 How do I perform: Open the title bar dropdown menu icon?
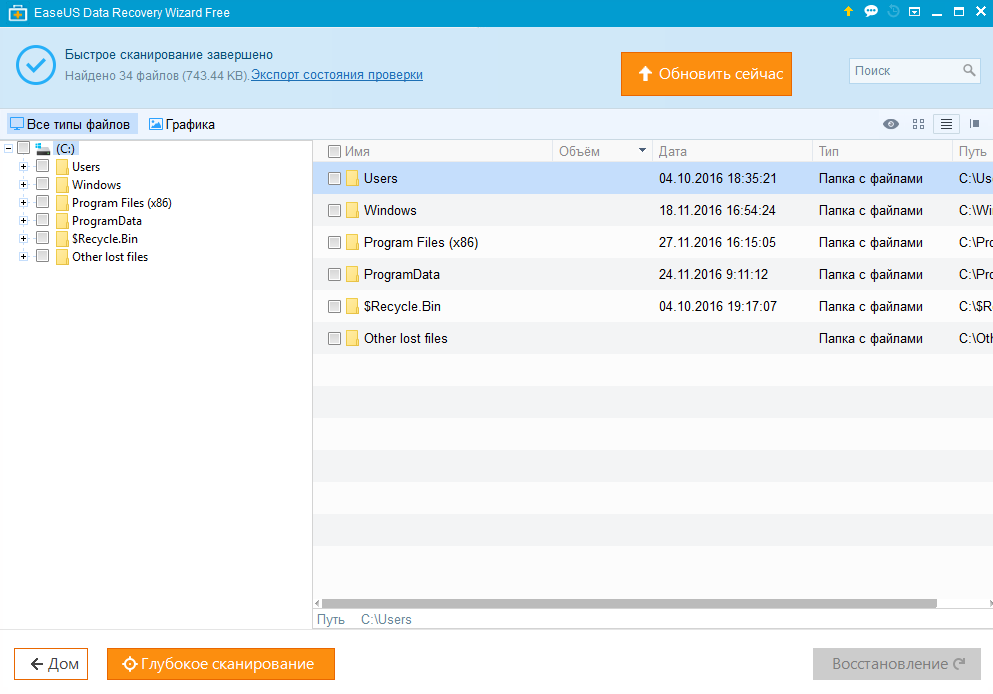pyautogui.click(x=914, y=12)
